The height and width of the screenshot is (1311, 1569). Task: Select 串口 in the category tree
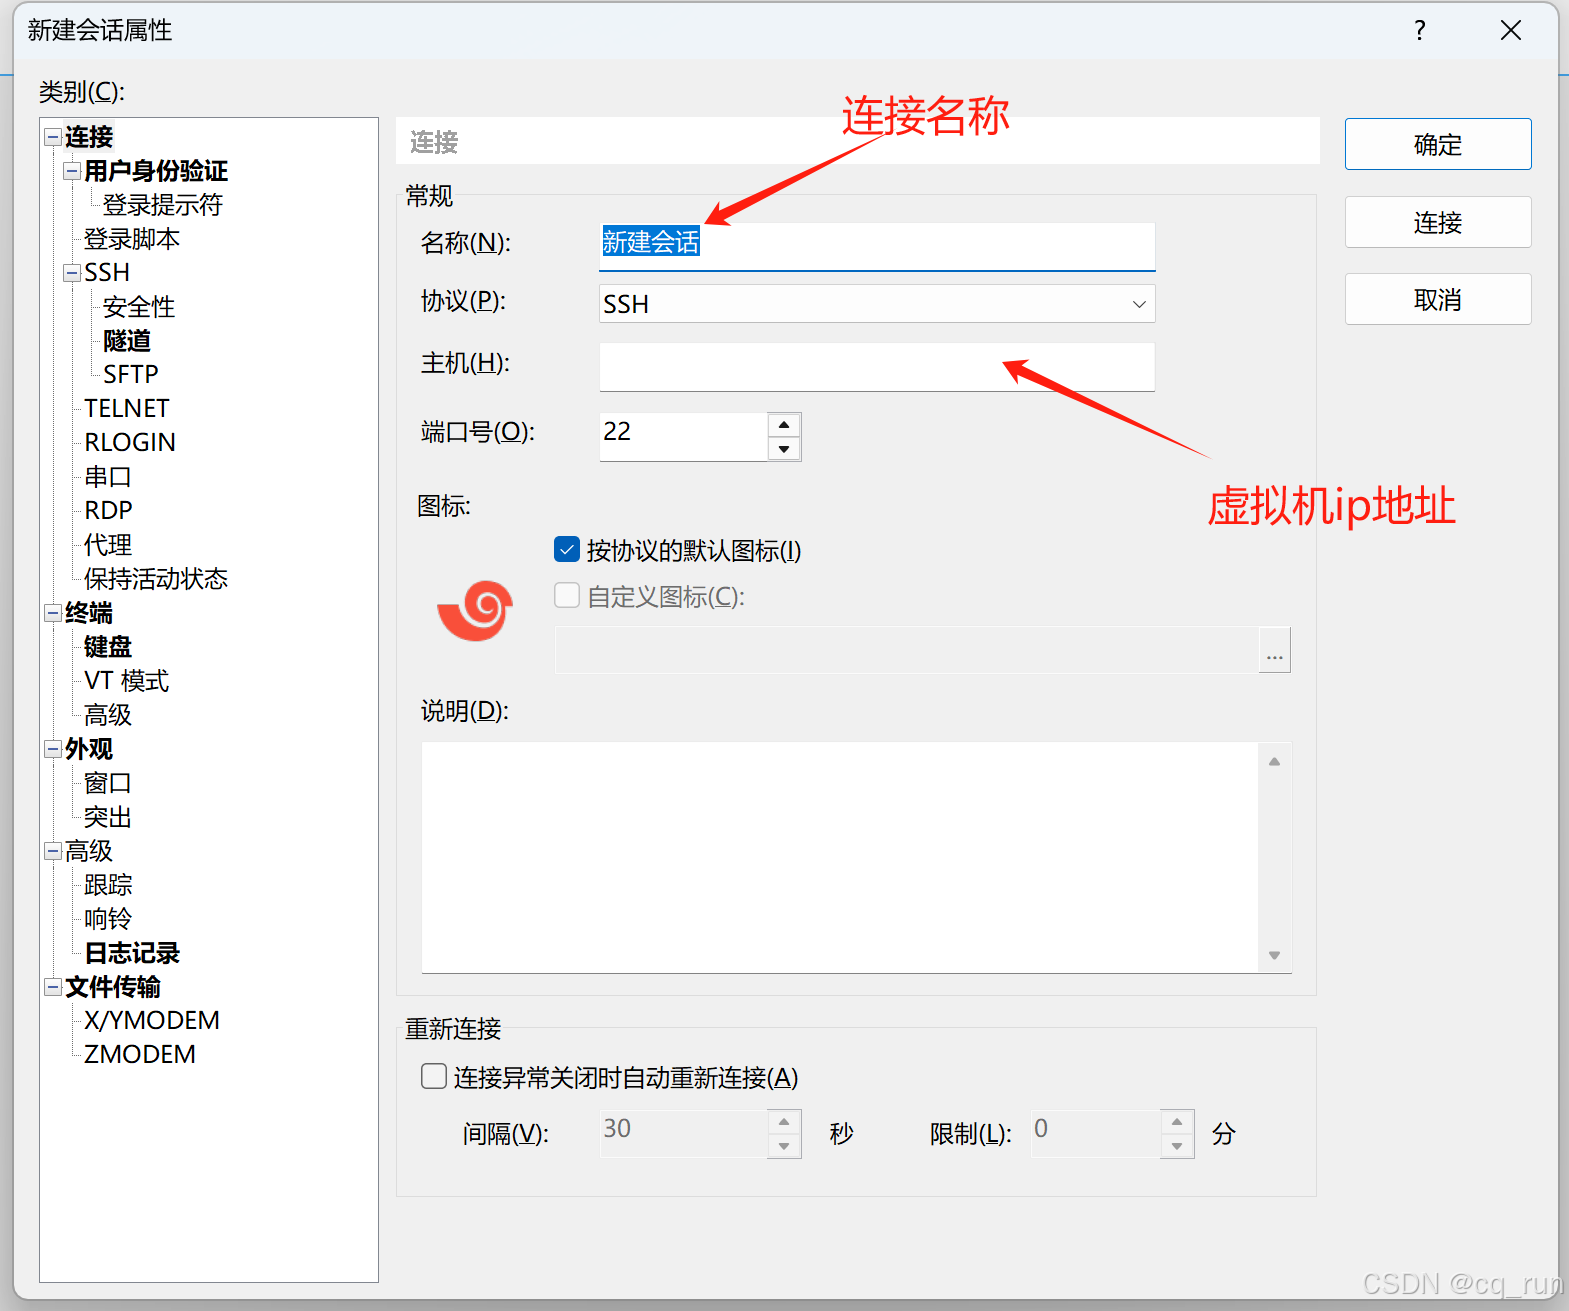[x=108, y=477]
